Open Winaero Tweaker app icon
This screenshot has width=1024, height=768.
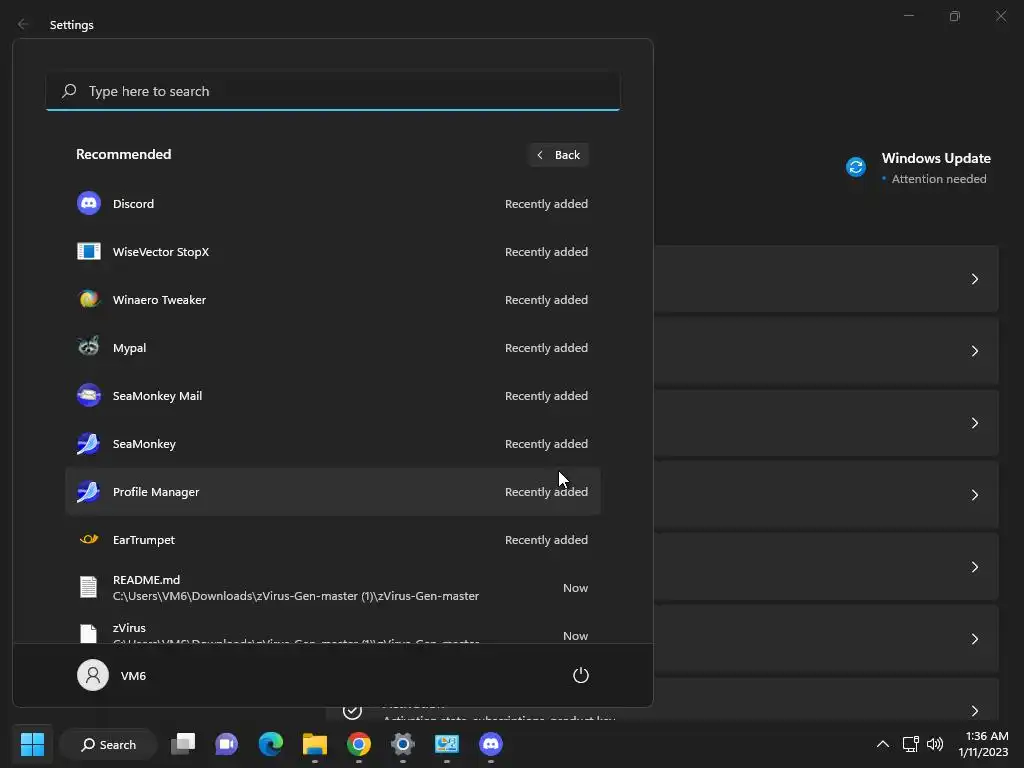click(x=89, y=299)
